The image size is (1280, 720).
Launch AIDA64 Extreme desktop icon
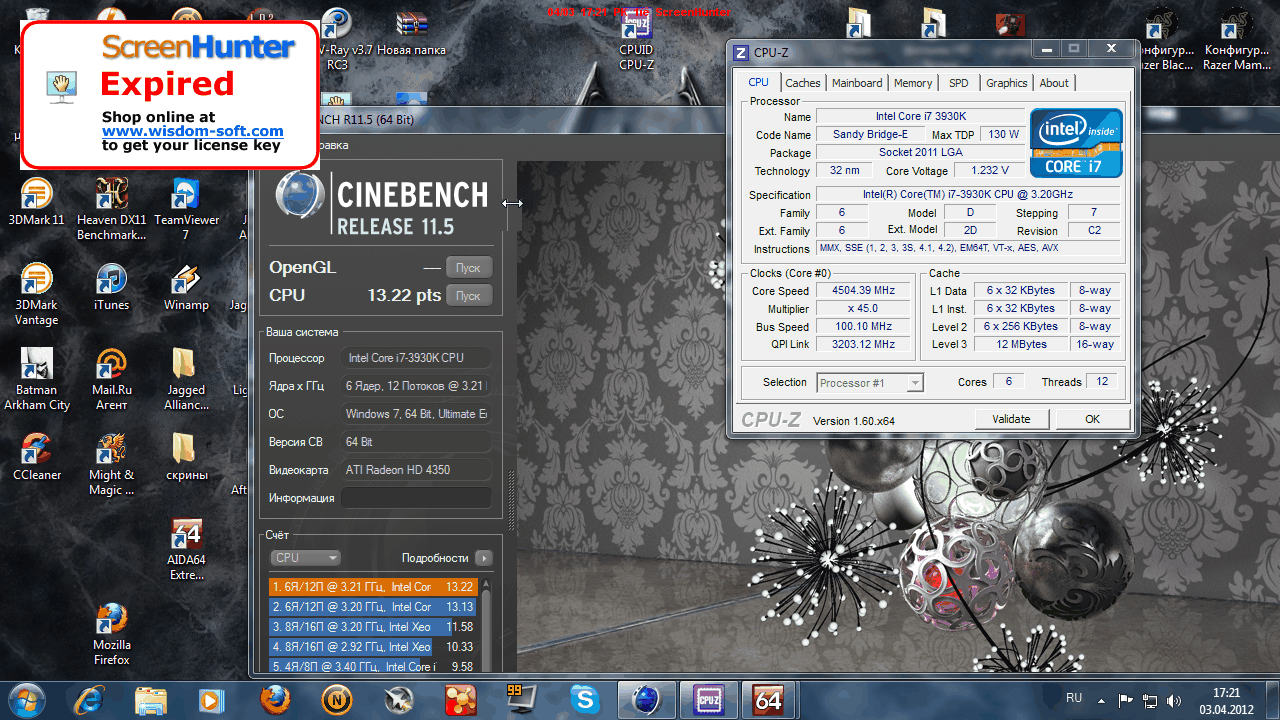pos(186,535)
